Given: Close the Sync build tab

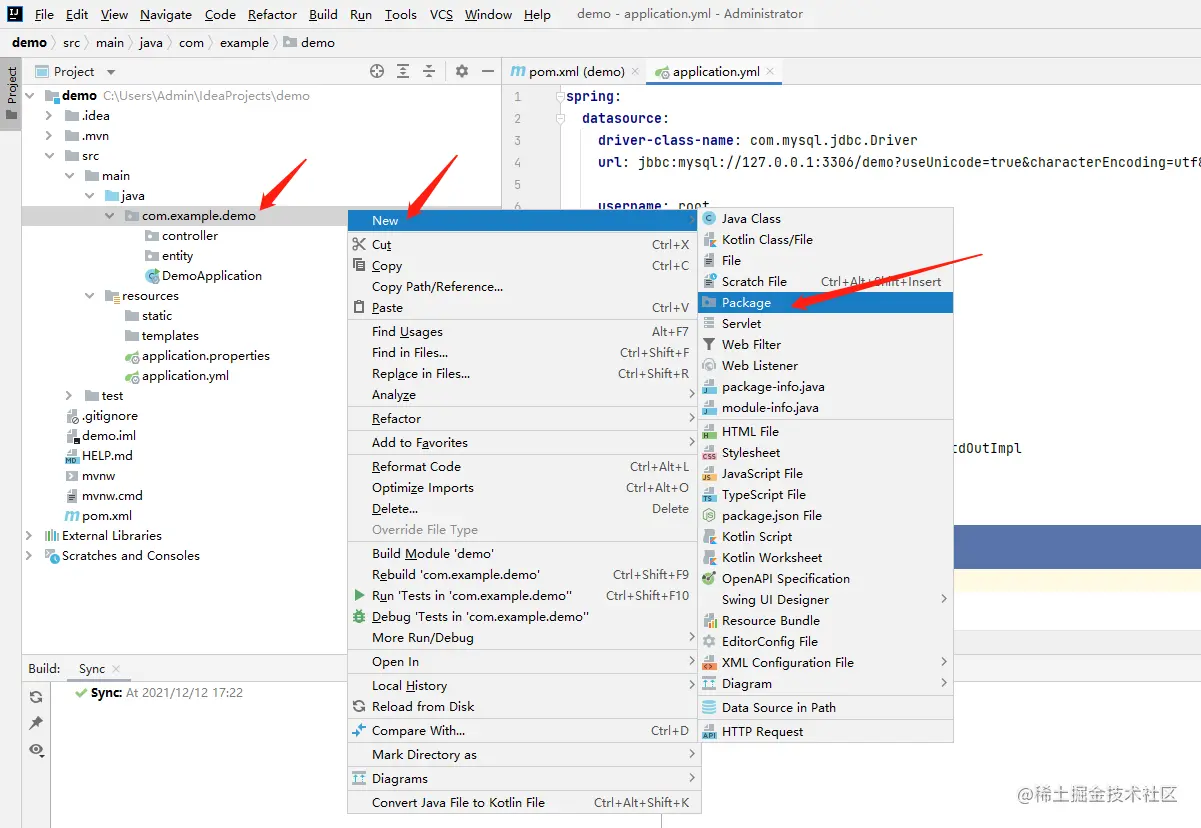Looking at the screenshot, I should pos(116,669).
